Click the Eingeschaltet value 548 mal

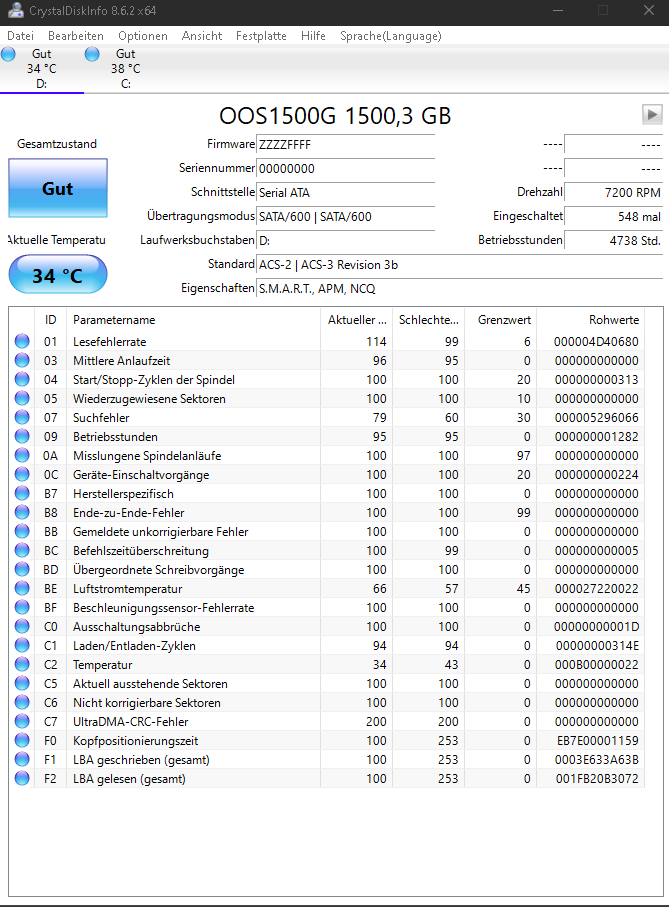(x=613, y=217)
